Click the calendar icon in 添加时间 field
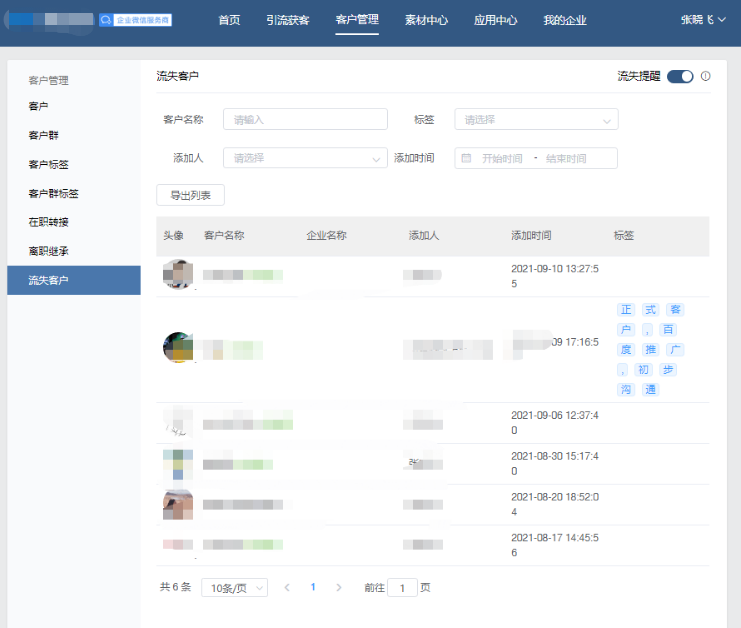Screen dimensions: 741x628 (466, 158)
